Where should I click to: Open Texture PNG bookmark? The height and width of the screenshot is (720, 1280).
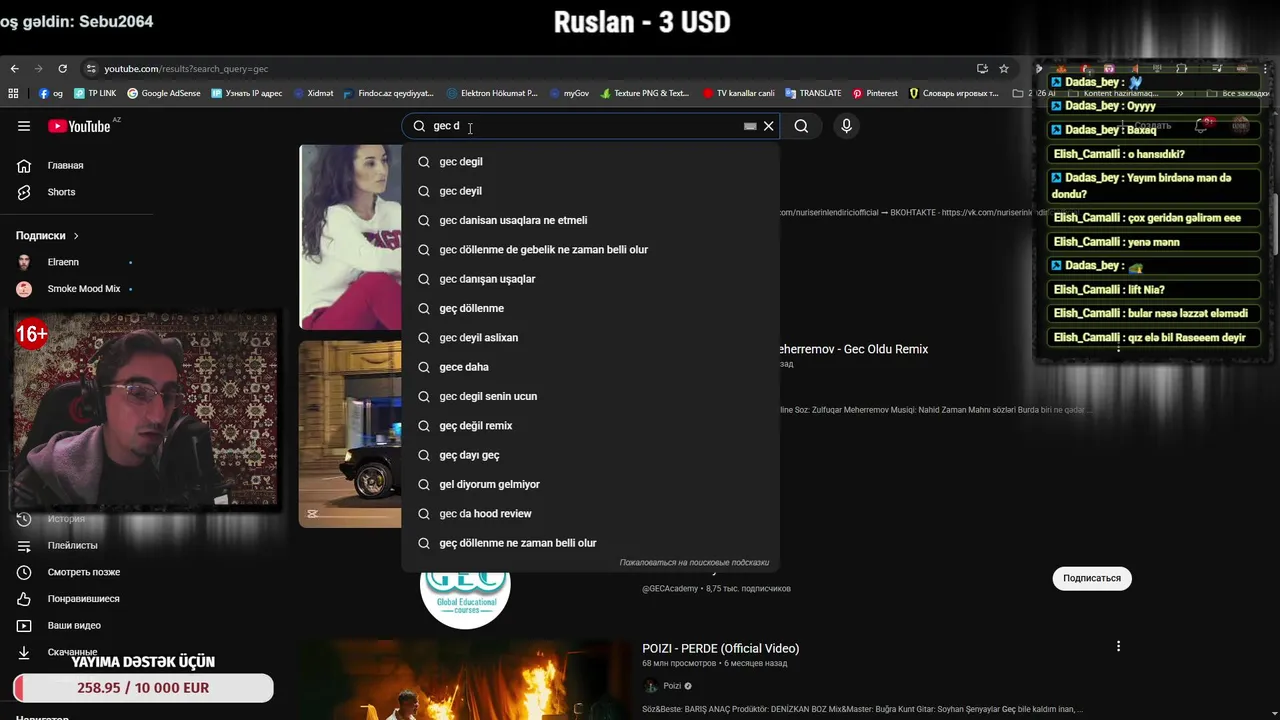coord(645,93)
